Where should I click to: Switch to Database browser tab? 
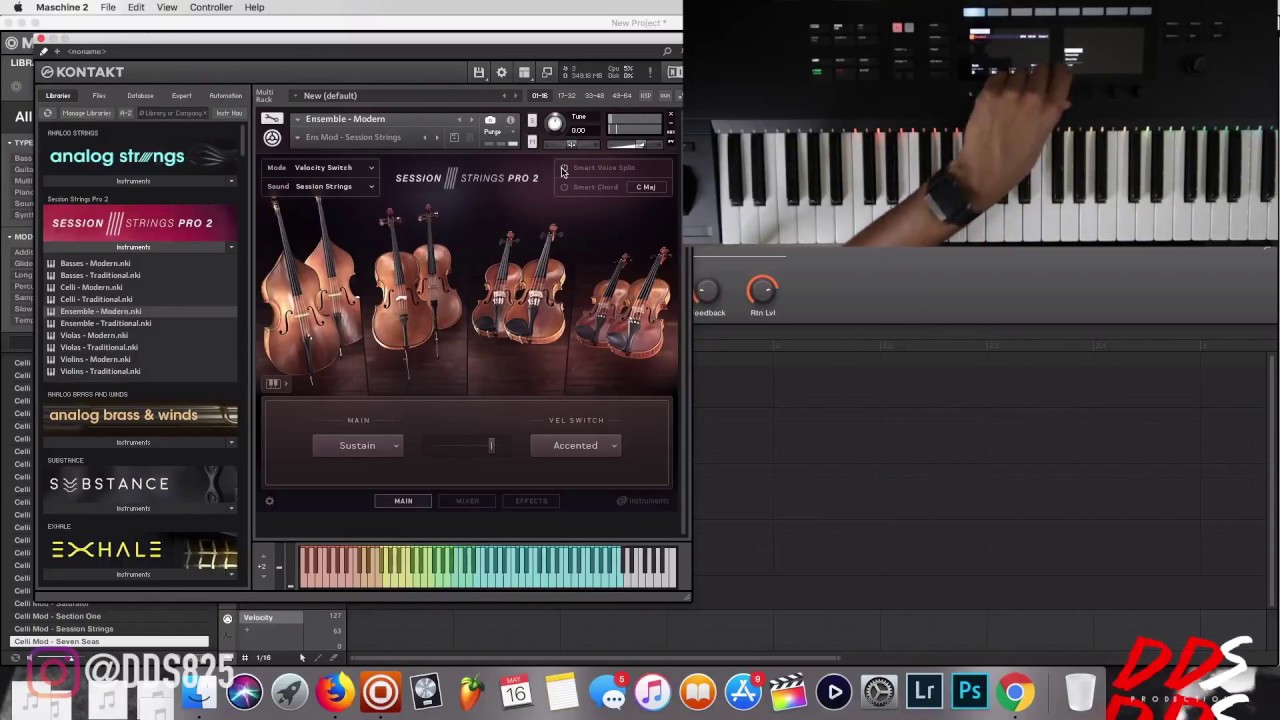pos(140,96)
